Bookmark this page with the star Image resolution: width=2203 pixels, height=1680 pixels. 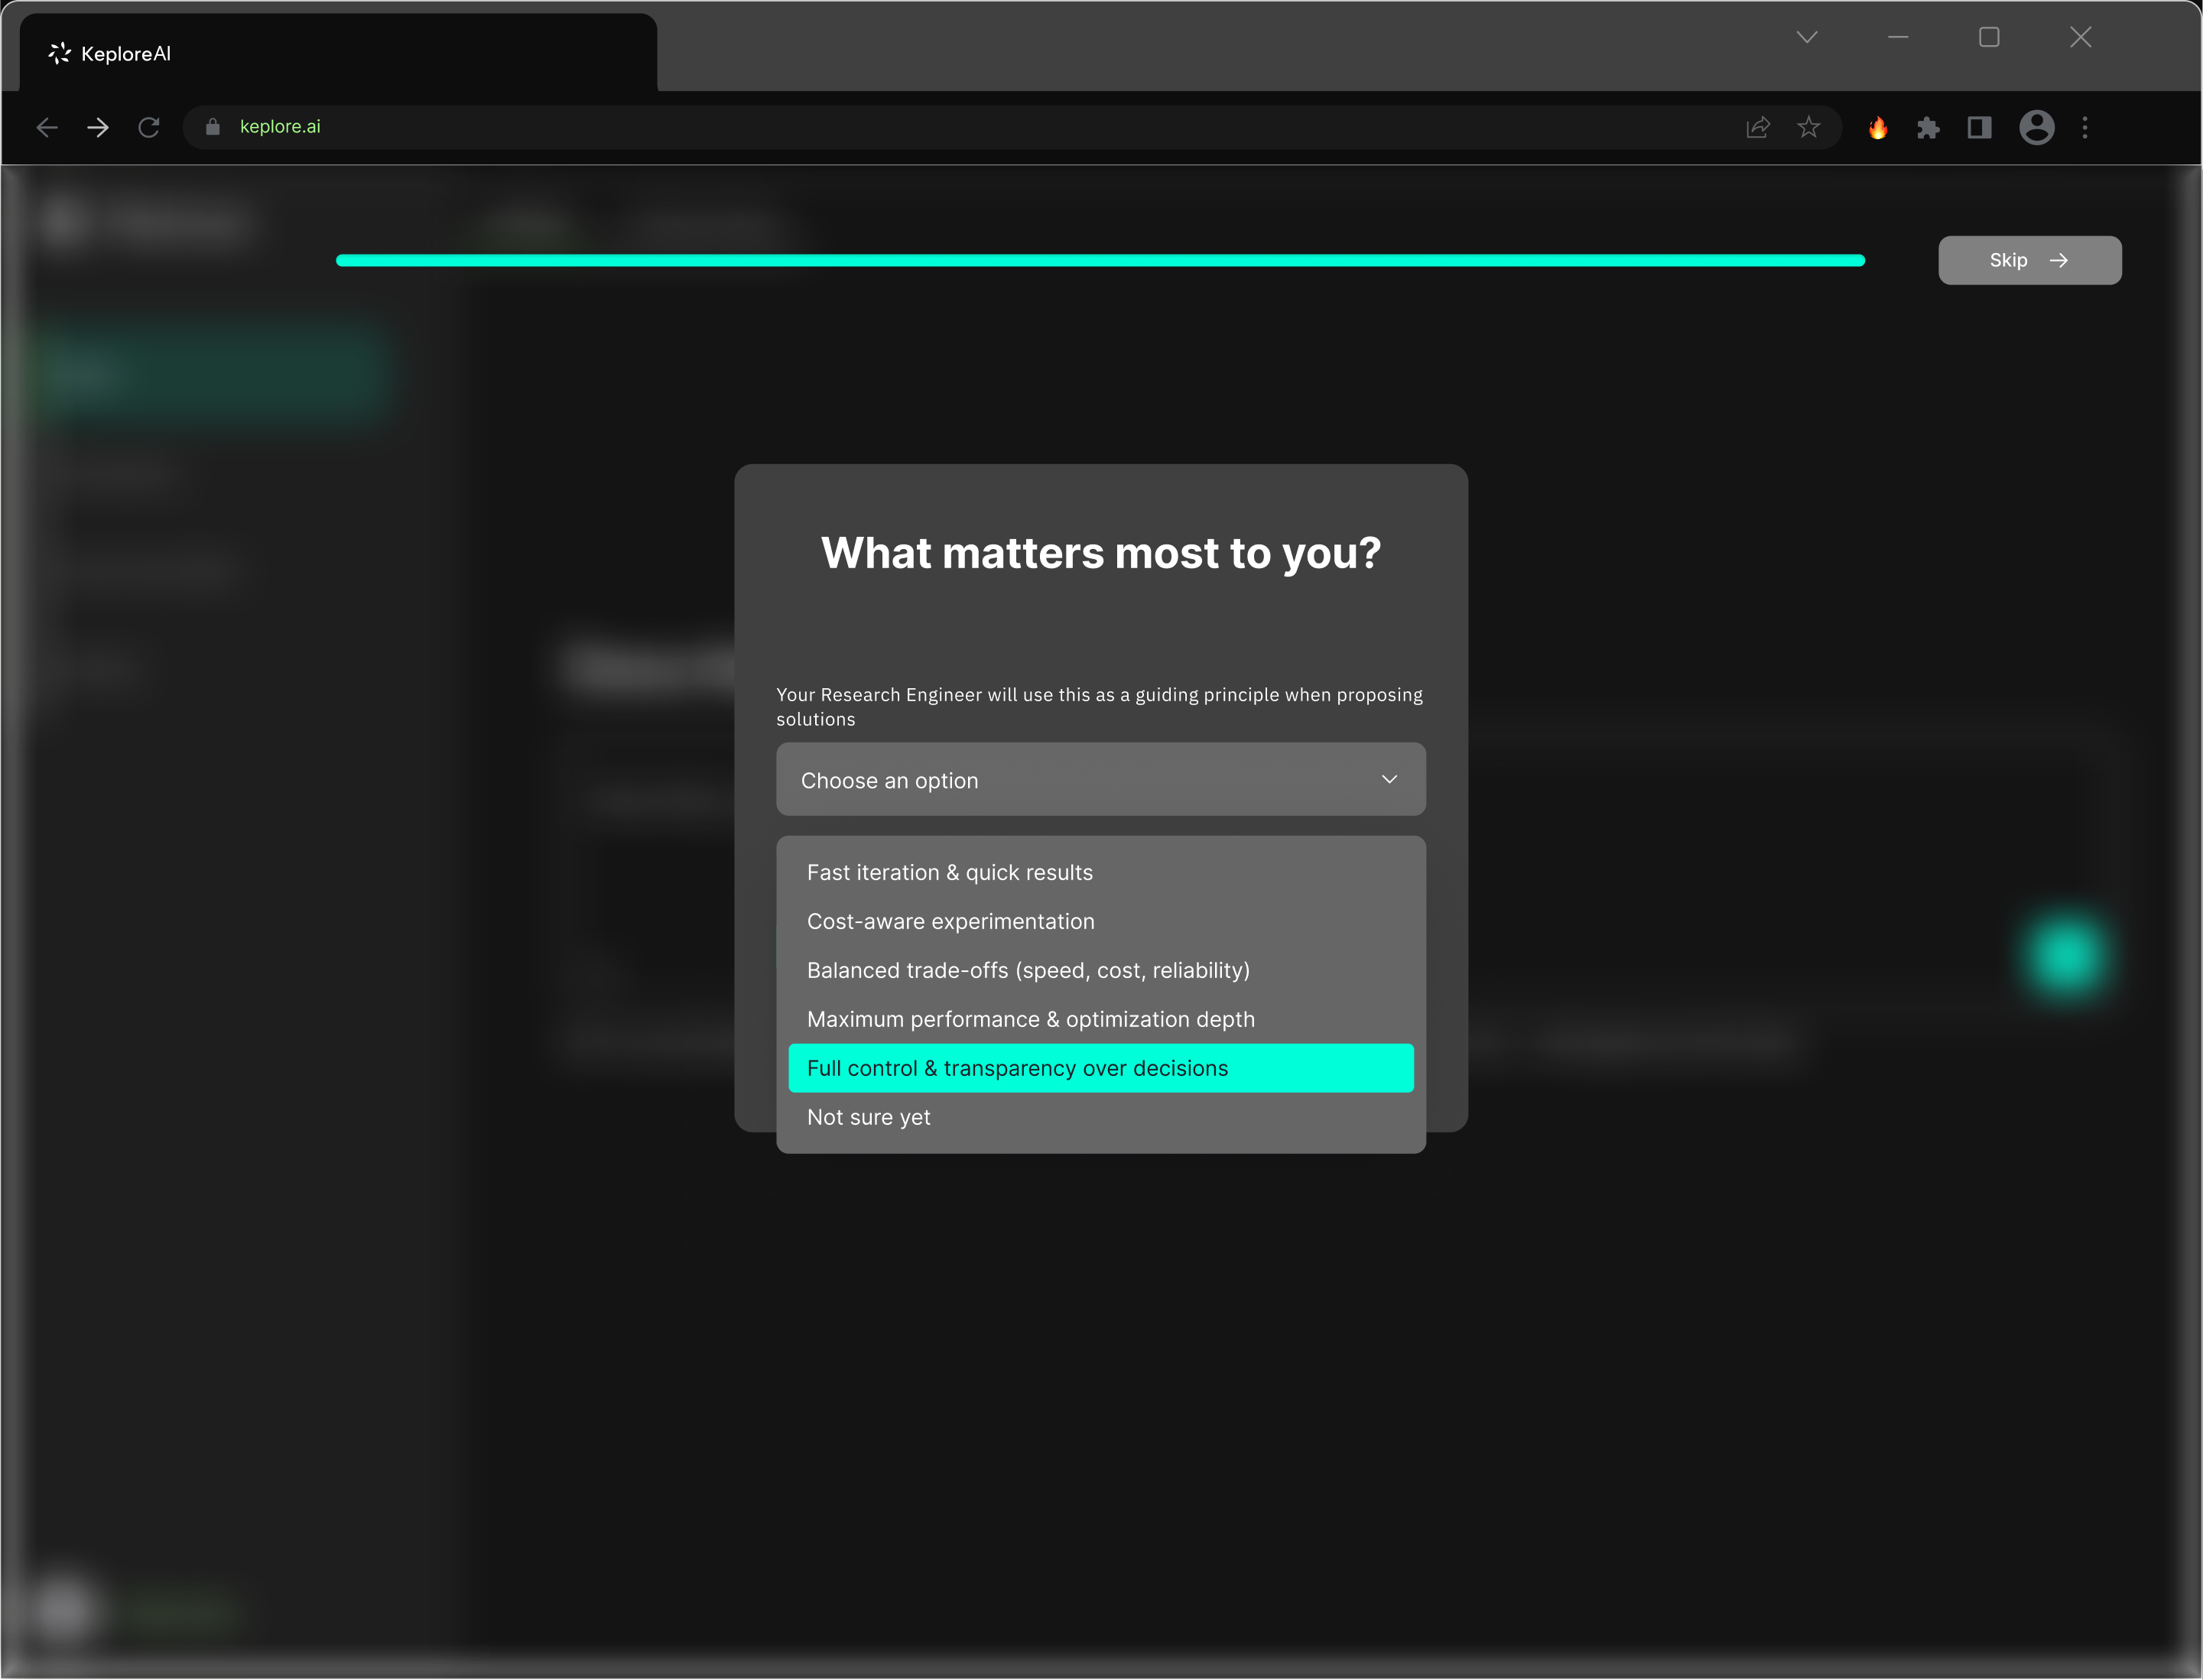1809,127
